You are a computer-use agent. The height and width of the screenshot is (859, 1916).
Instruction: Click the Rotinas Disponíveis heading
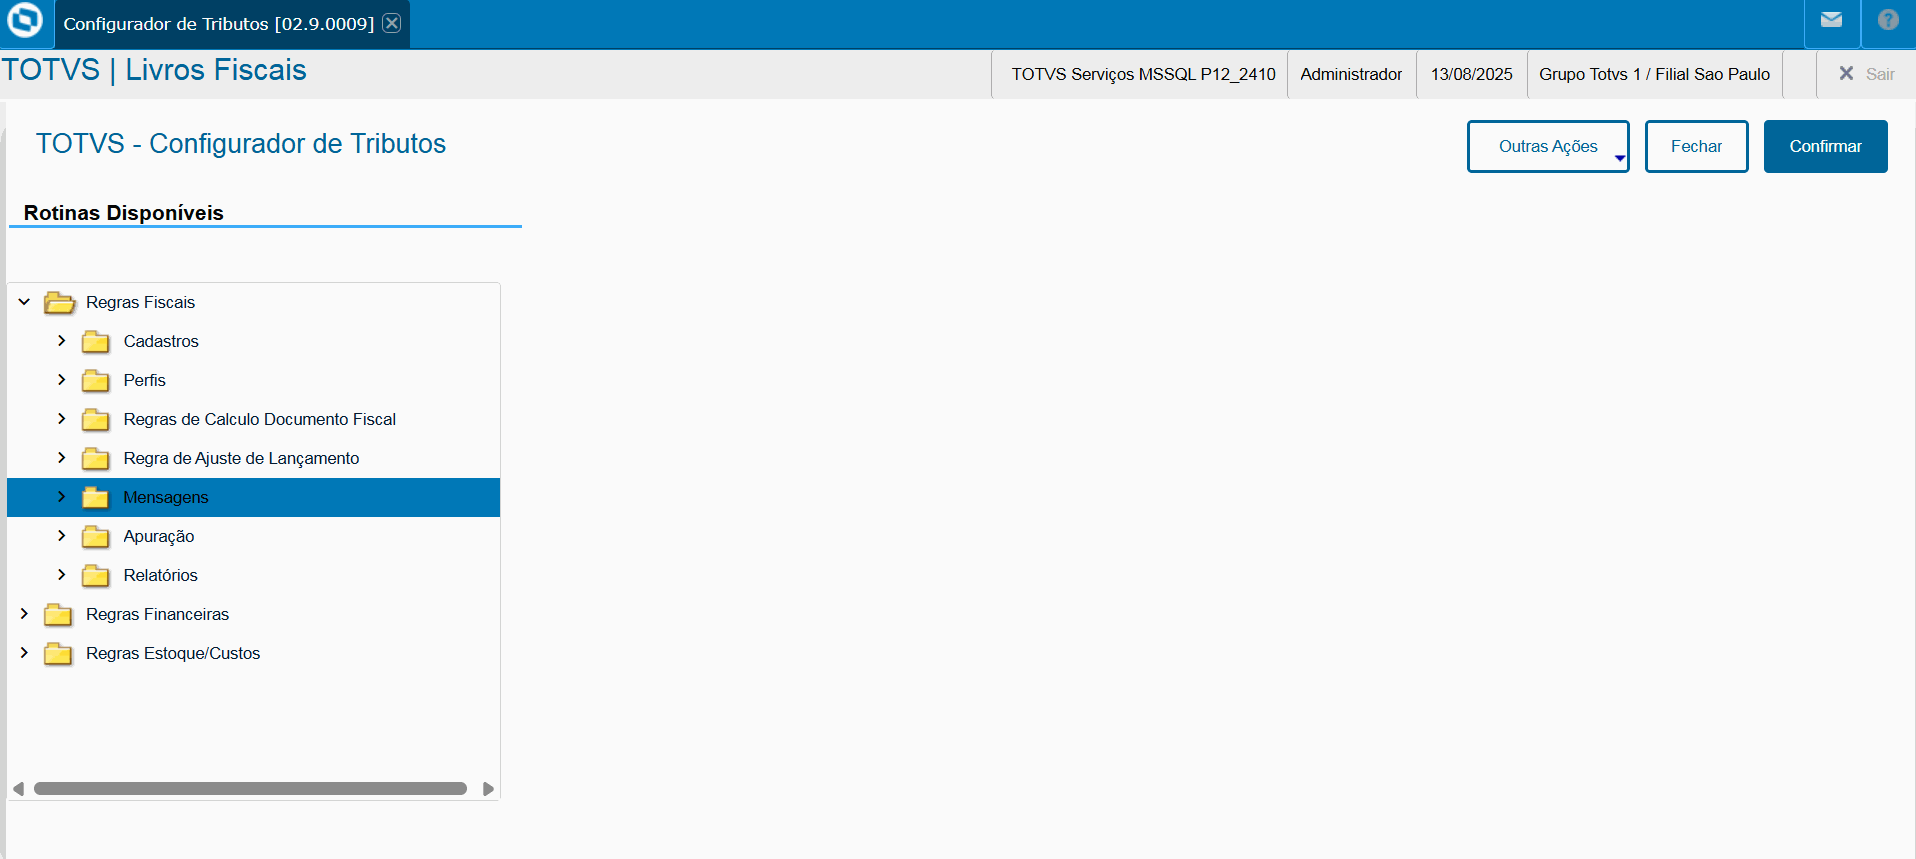(124, 213)
